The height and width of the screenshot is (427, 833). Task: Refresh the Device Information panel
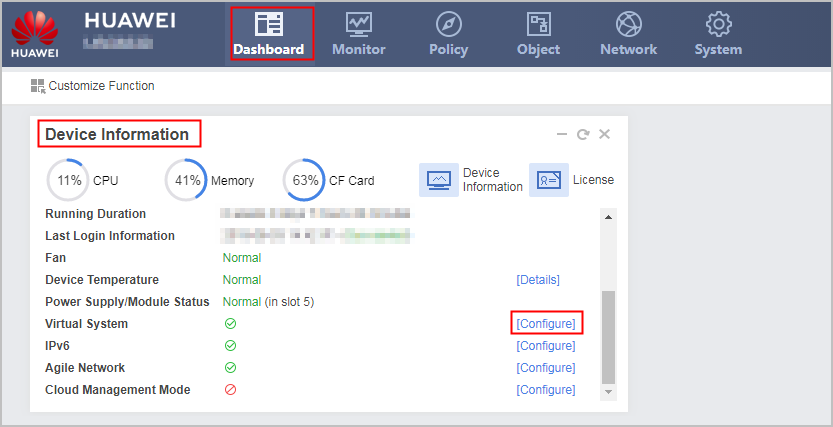(x=583, y=134)
